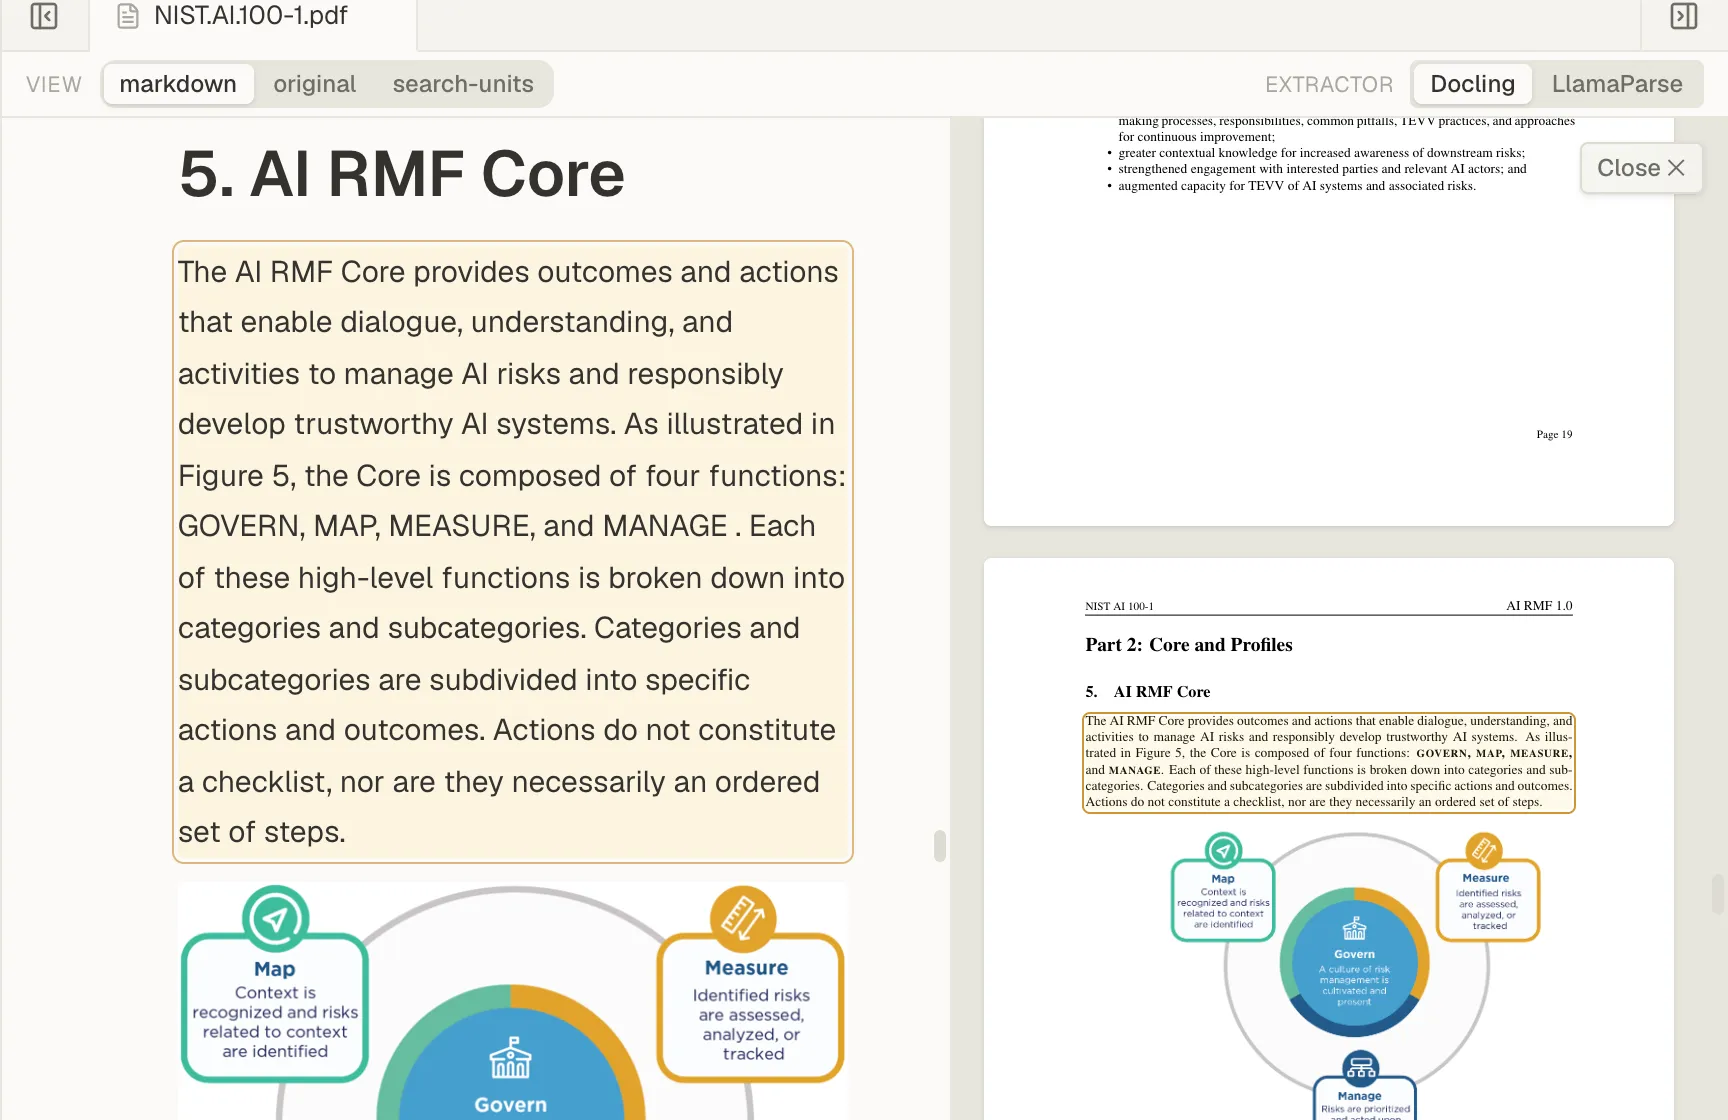Click the PDF pane scrollbar handle

click(1718, 894)
